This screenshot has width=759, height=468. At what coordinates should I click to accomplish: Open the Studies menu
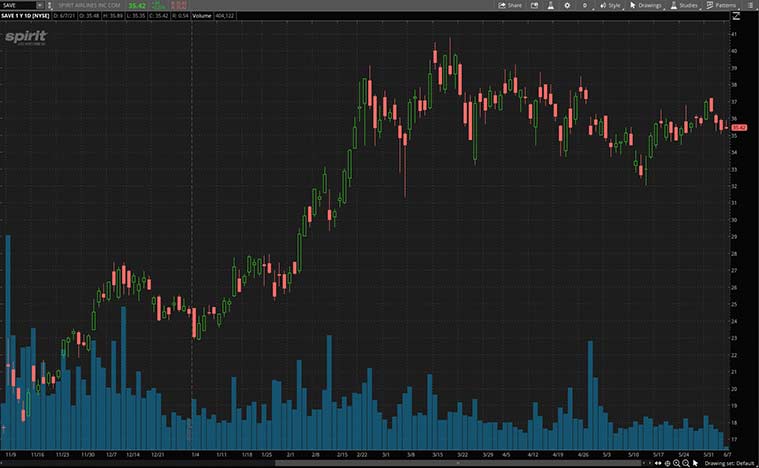684,5
